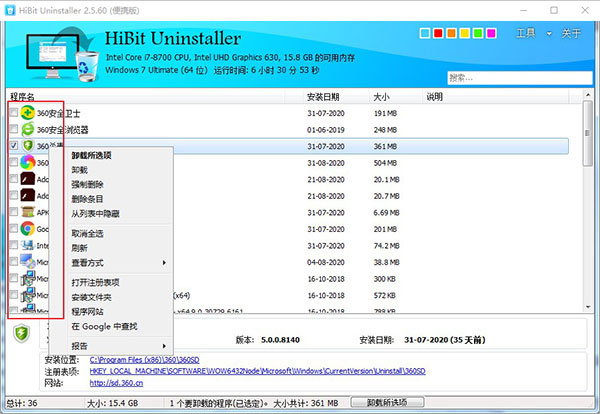Open the http://sd.360.cn website link
This screenshot has width=600, height=414.
pos(116,383)
